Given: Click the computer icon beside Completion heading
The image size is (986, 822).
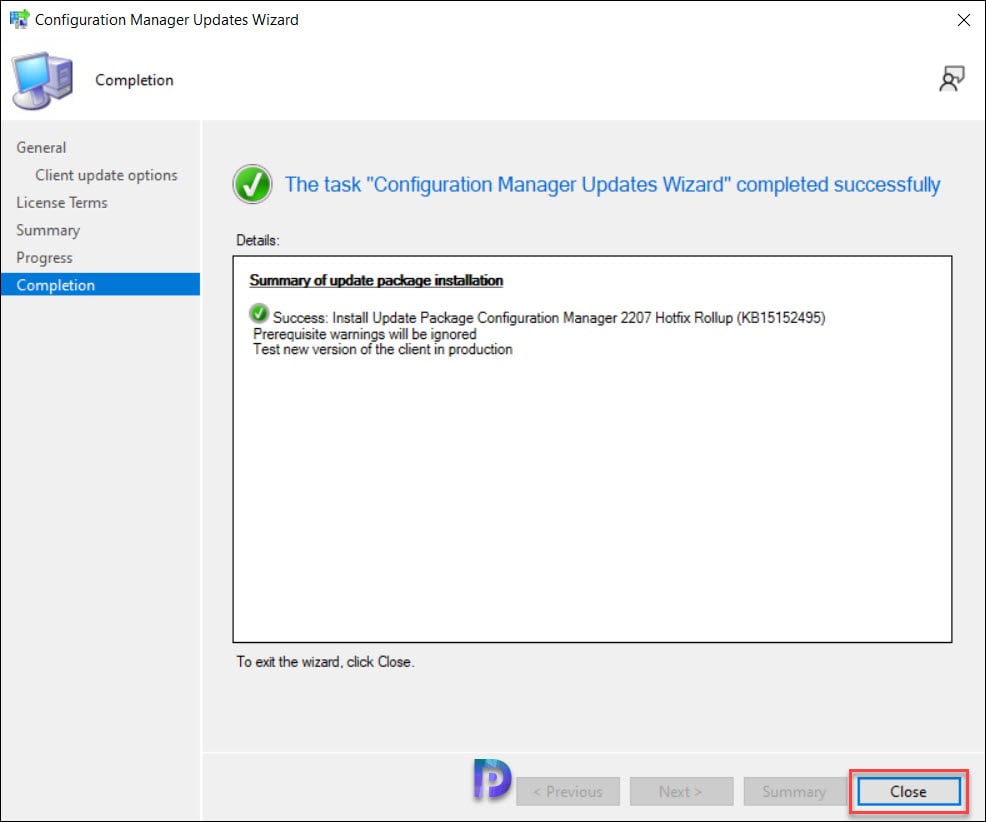Looking at the screenshot, I should click(x=42, y=81).
